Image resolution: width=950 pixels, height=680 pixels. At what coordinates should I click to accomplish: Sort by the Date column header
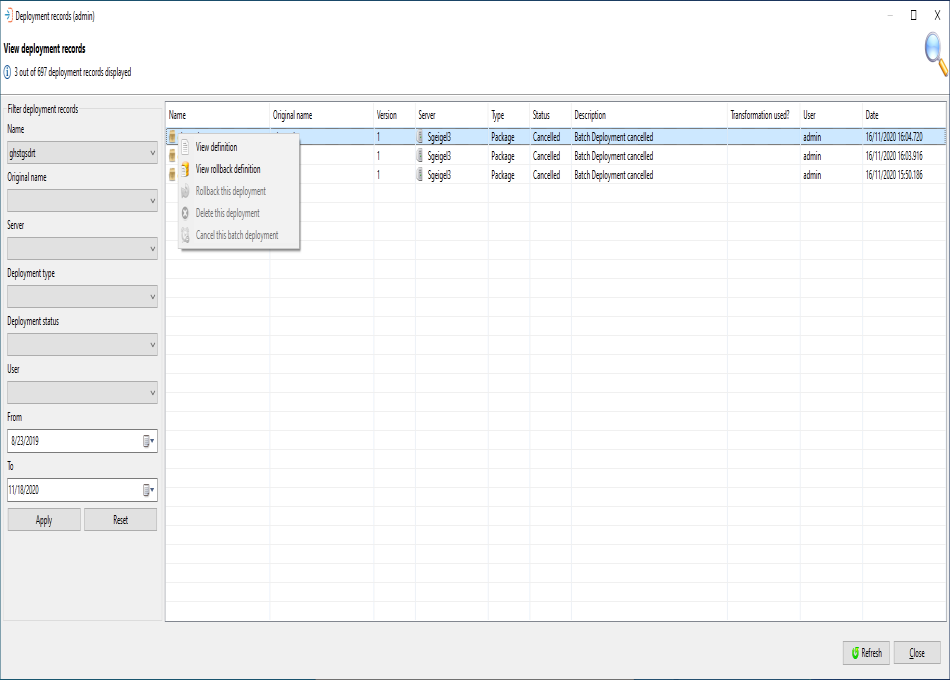(x=904, y=115)
